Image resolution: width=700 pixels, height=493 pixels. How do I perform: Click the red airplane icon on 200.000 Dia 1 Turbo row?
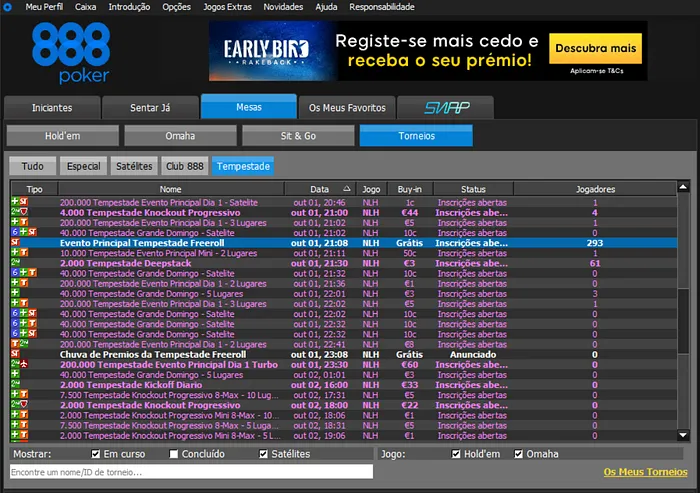[24, 364]
